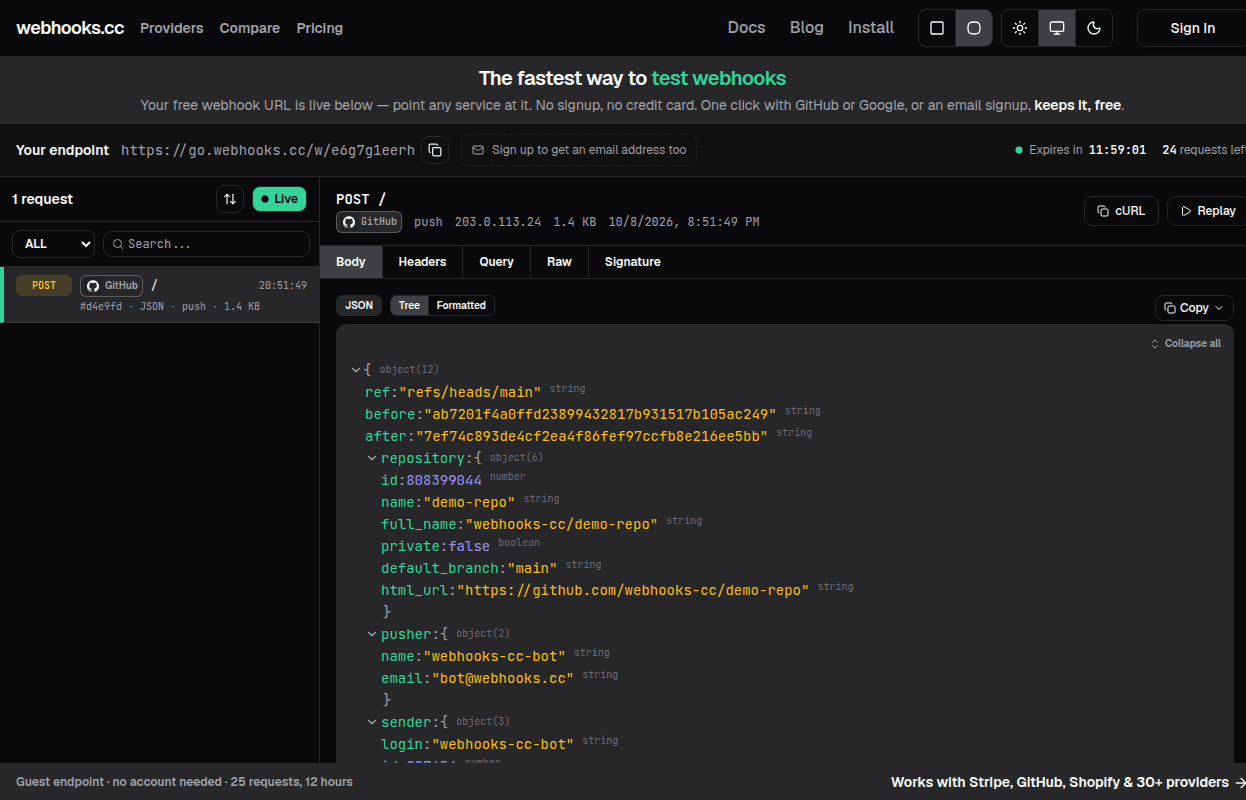Replay the request
This screenshot has width=1246, height=800.
1208,211
